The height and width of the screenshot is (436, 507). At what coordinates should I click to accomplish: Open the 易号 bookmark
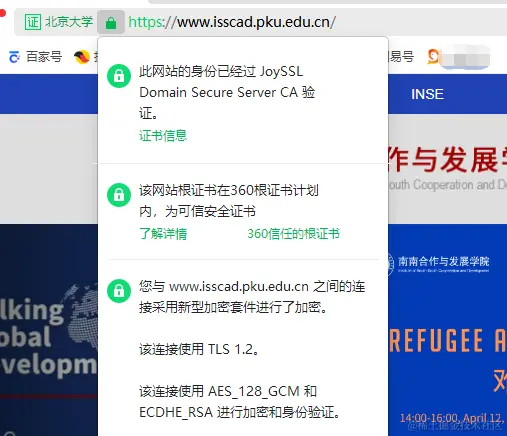tap(401, 57)
